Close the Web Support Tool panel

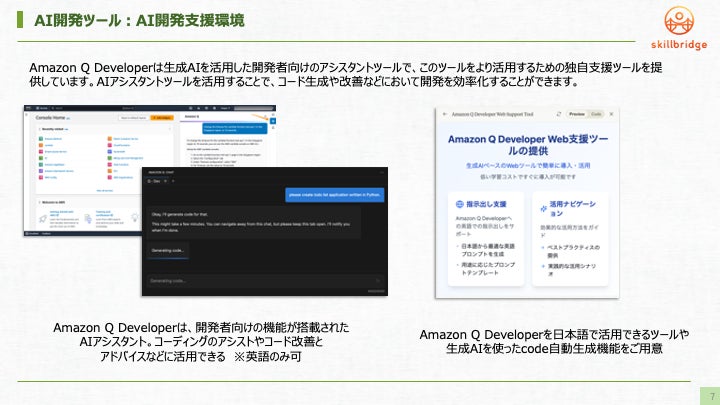[x=611, y=114]
